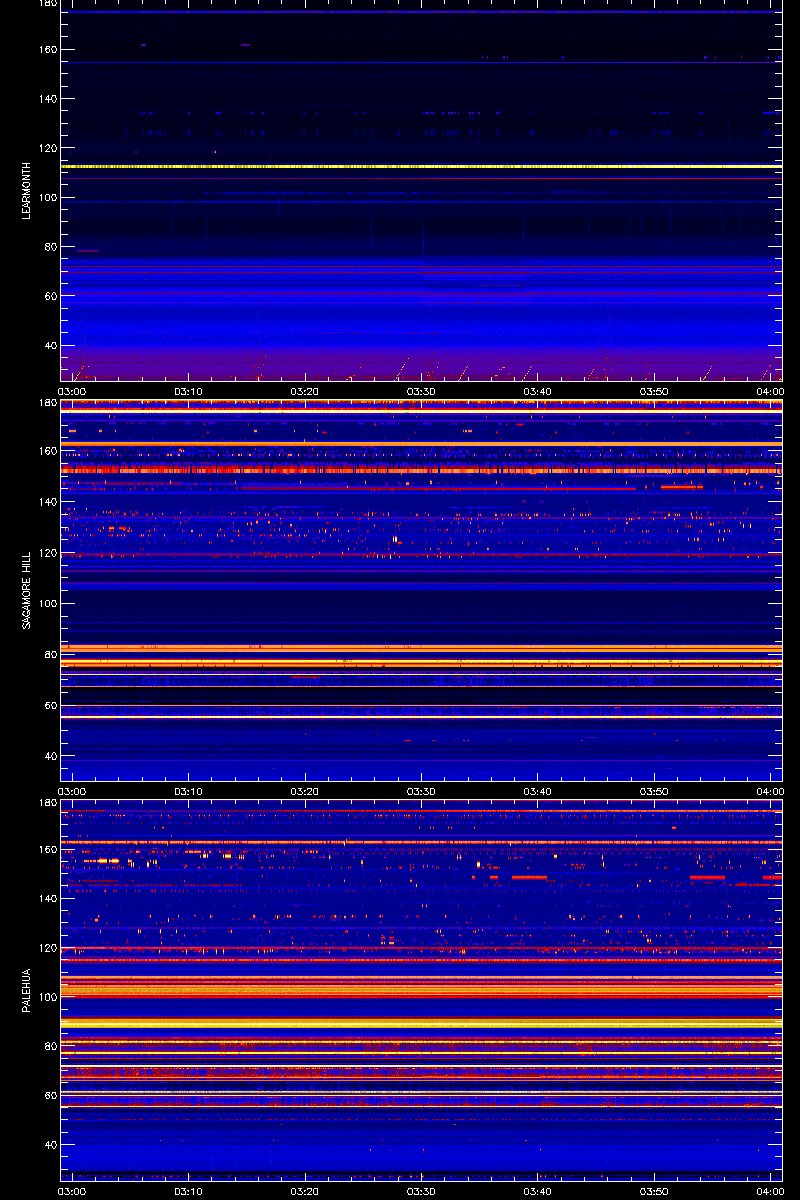
Task: Click 03:40 on the Palehua time axis
Action: 537,1191
